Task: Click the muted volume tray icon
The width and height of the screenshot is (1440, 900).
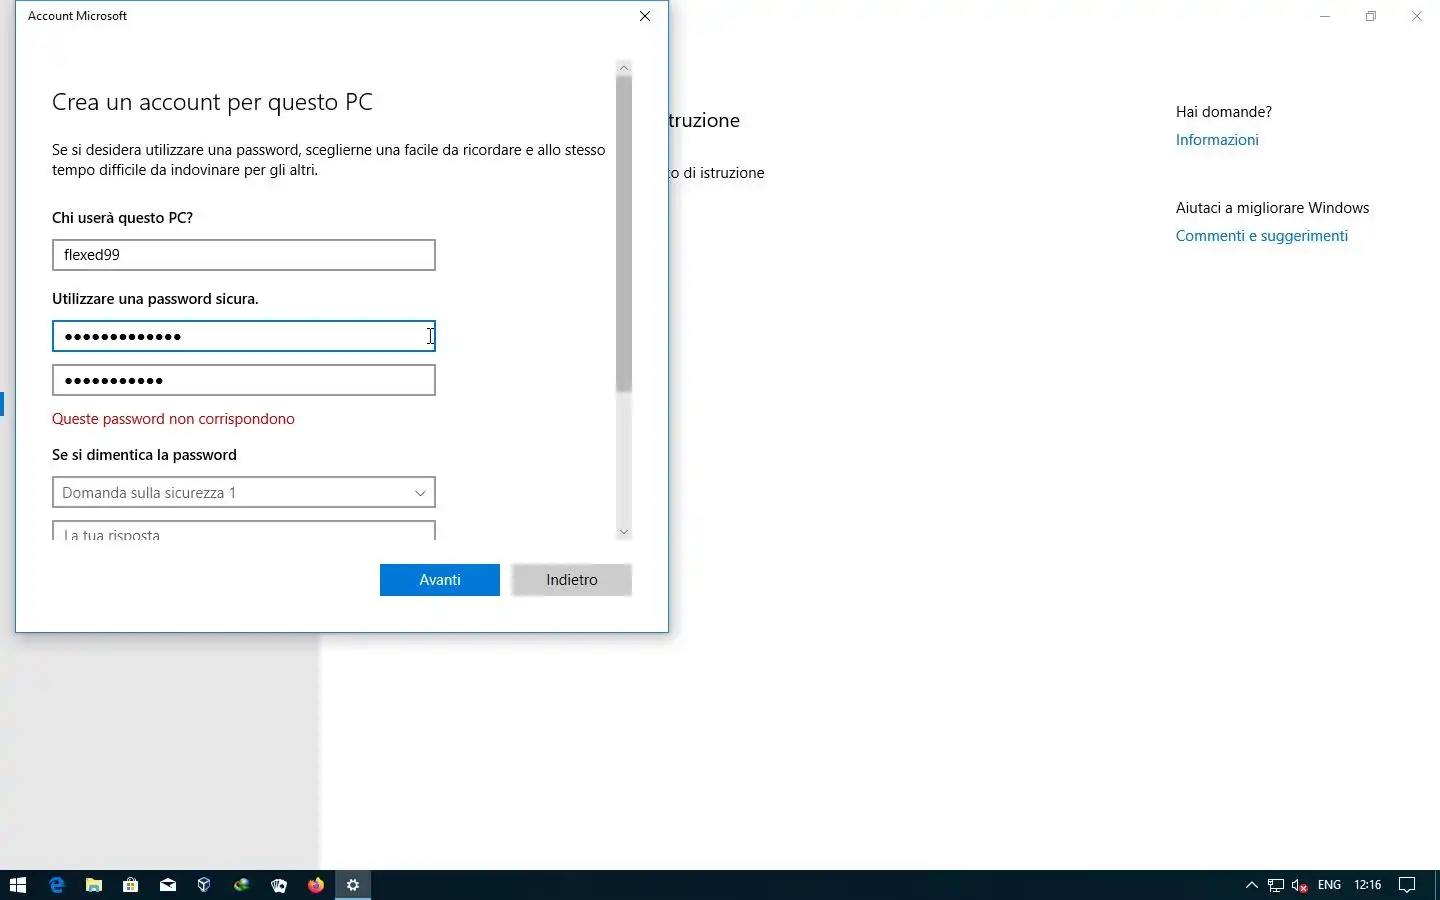Action: coord(1300,885)
